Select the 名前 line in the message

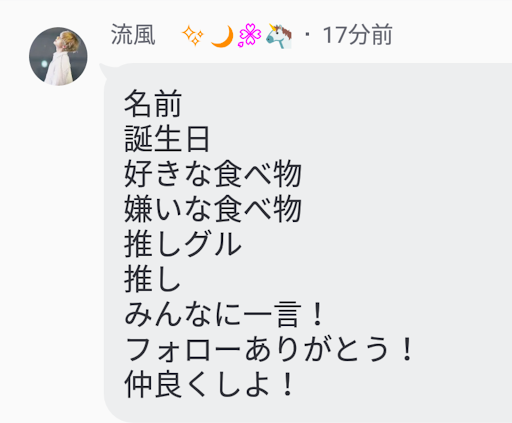click(153, 103)
